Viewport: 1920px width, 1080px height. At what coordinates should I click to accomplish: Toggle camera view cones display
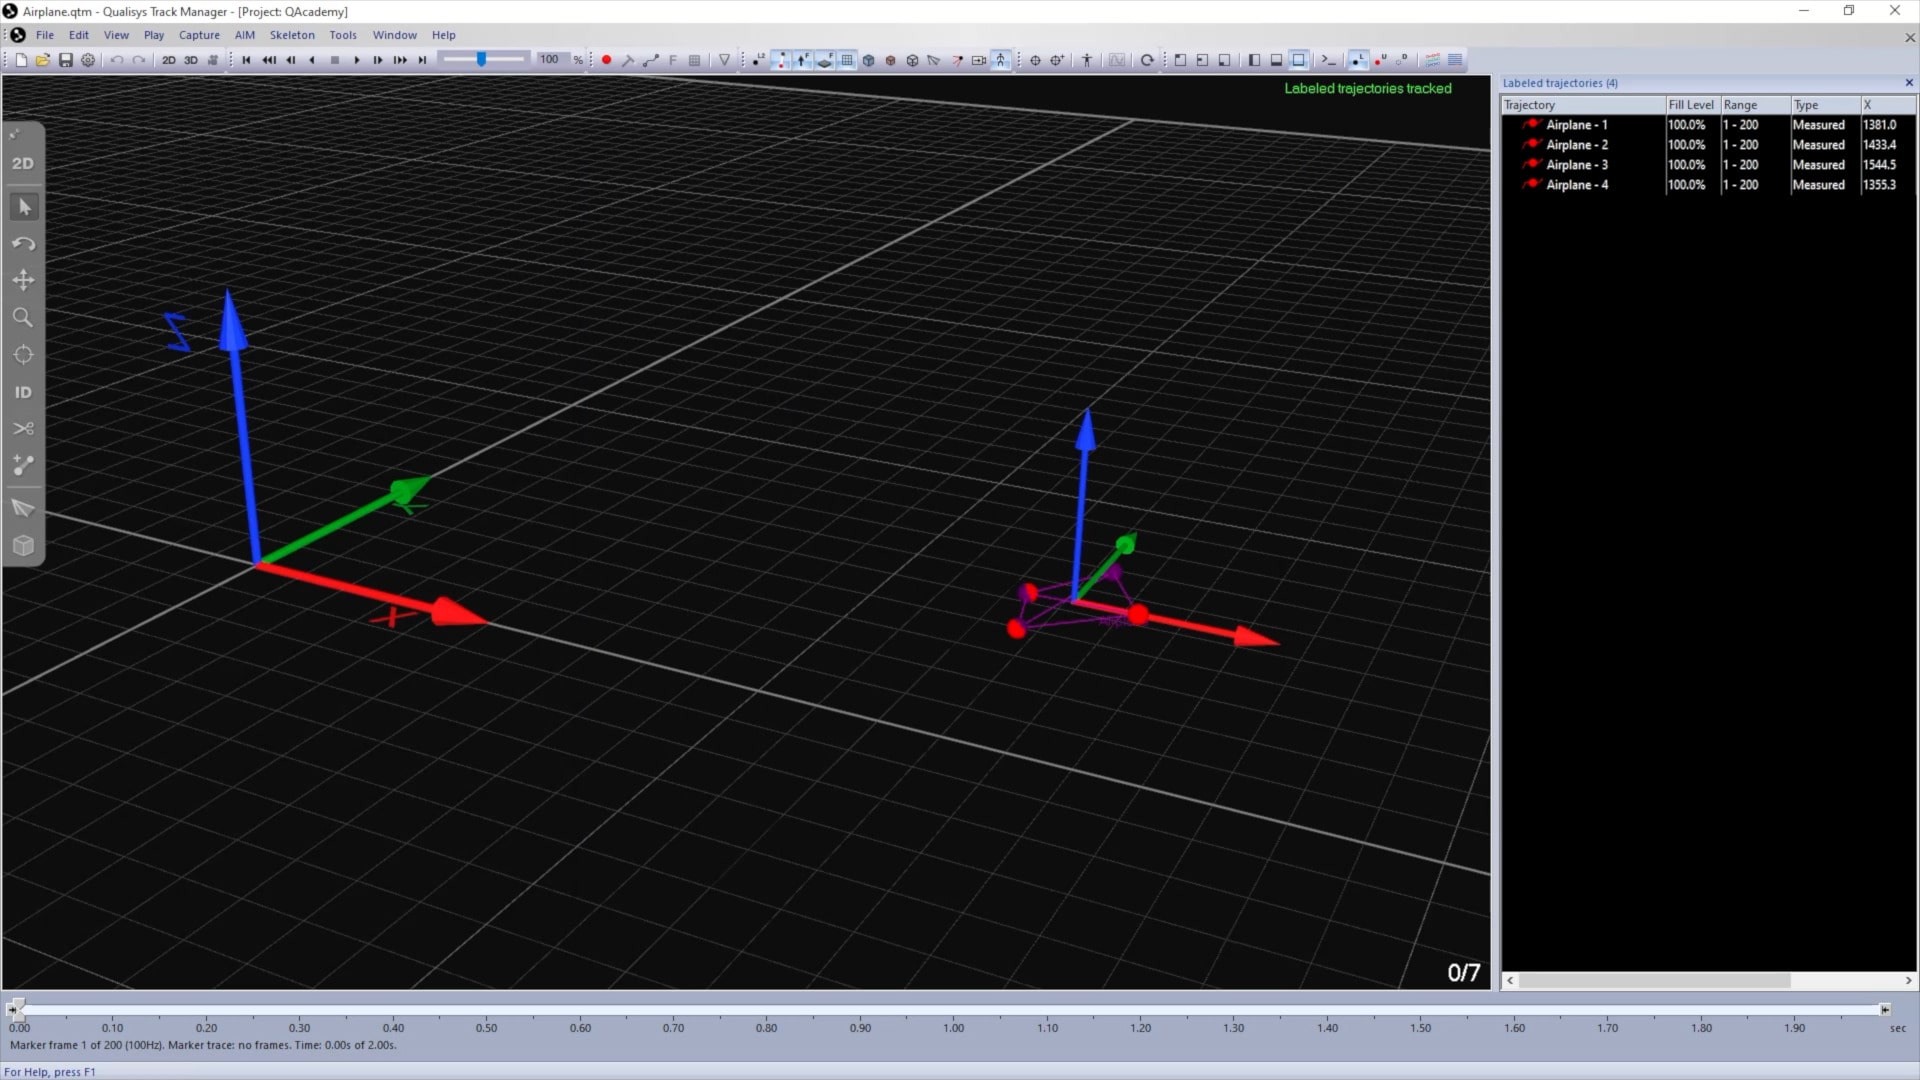pos(935,60)
